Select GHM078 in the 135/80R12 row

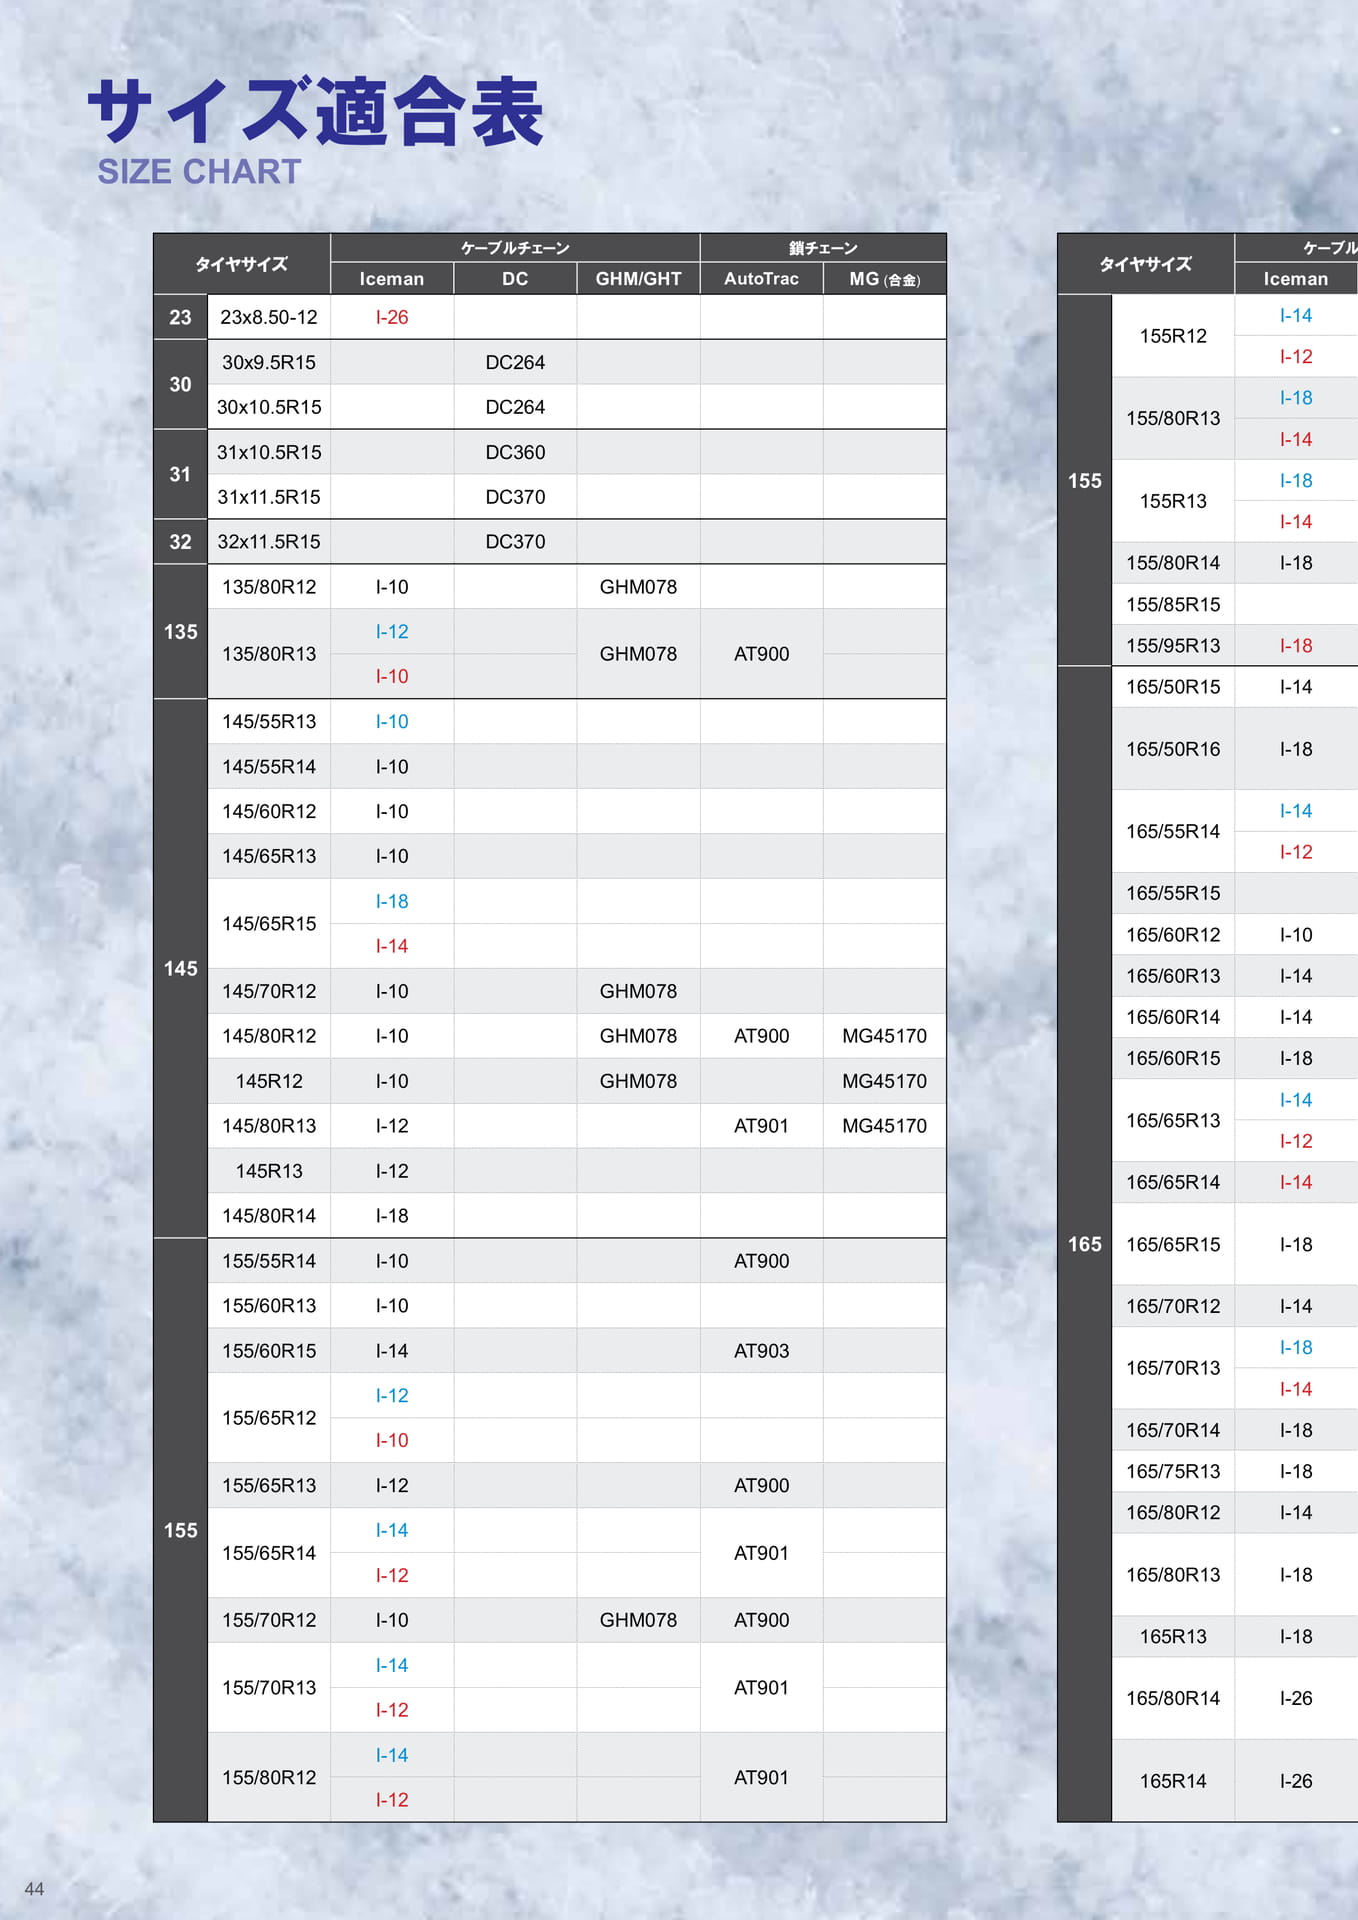tap(638, 587)
